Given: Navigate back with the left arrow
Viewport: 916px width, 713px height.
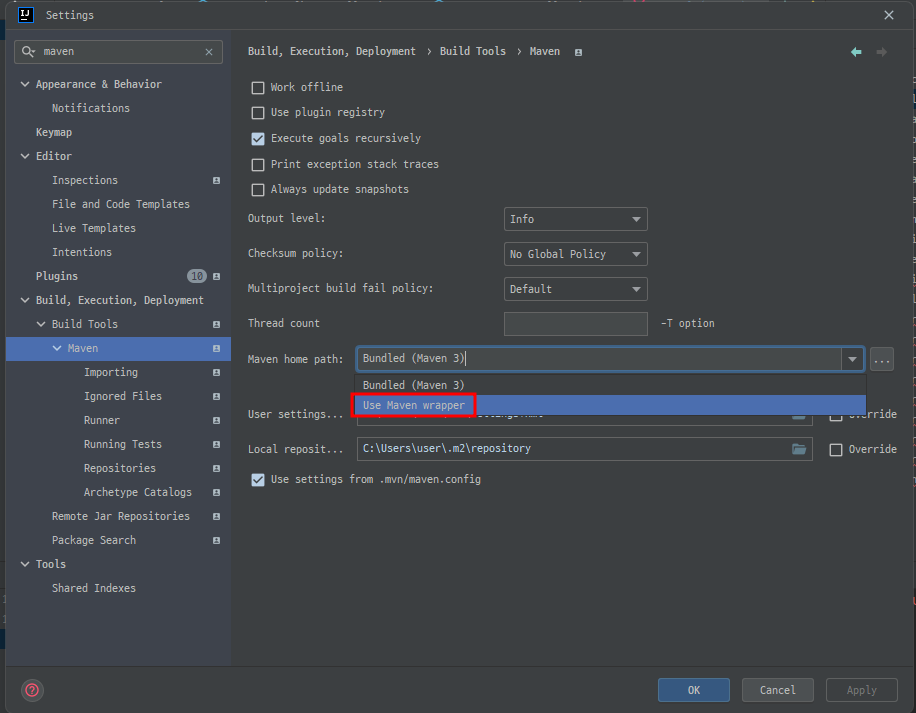Looking at the screenshot, I should tap(856, 52).
